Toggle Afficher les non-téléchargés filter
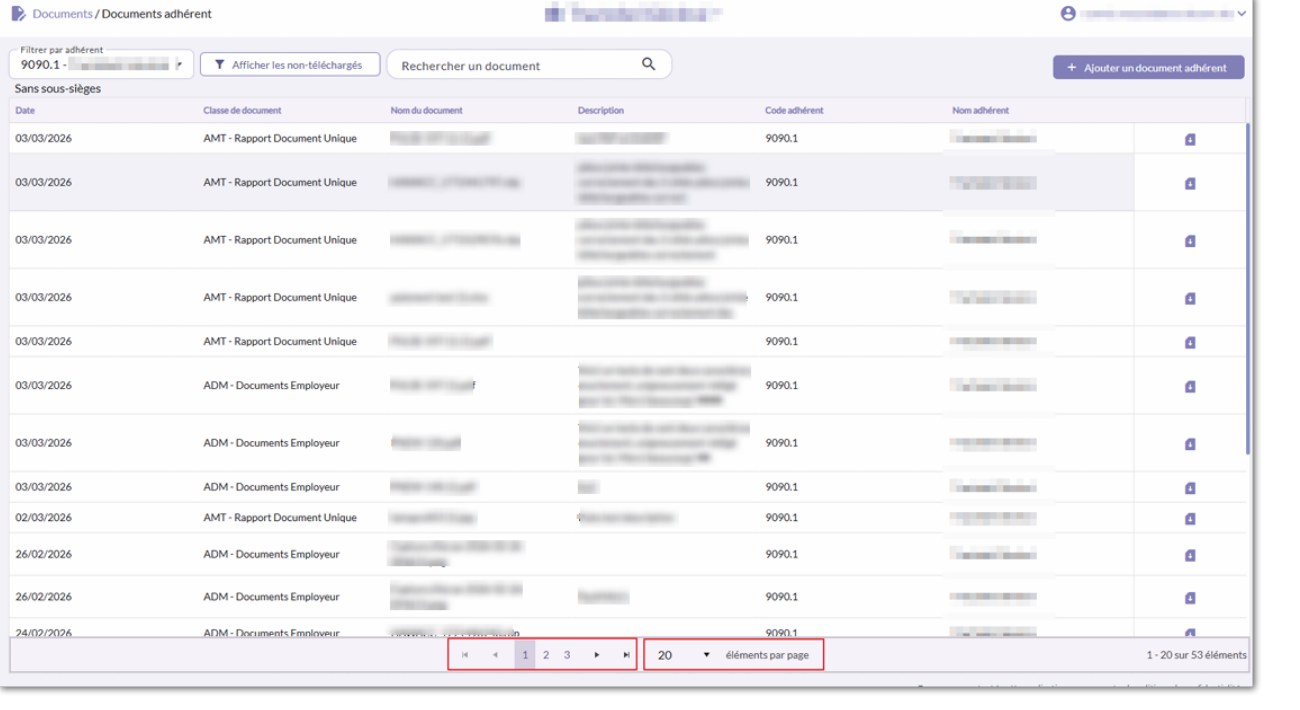 [x=290, y=65]
